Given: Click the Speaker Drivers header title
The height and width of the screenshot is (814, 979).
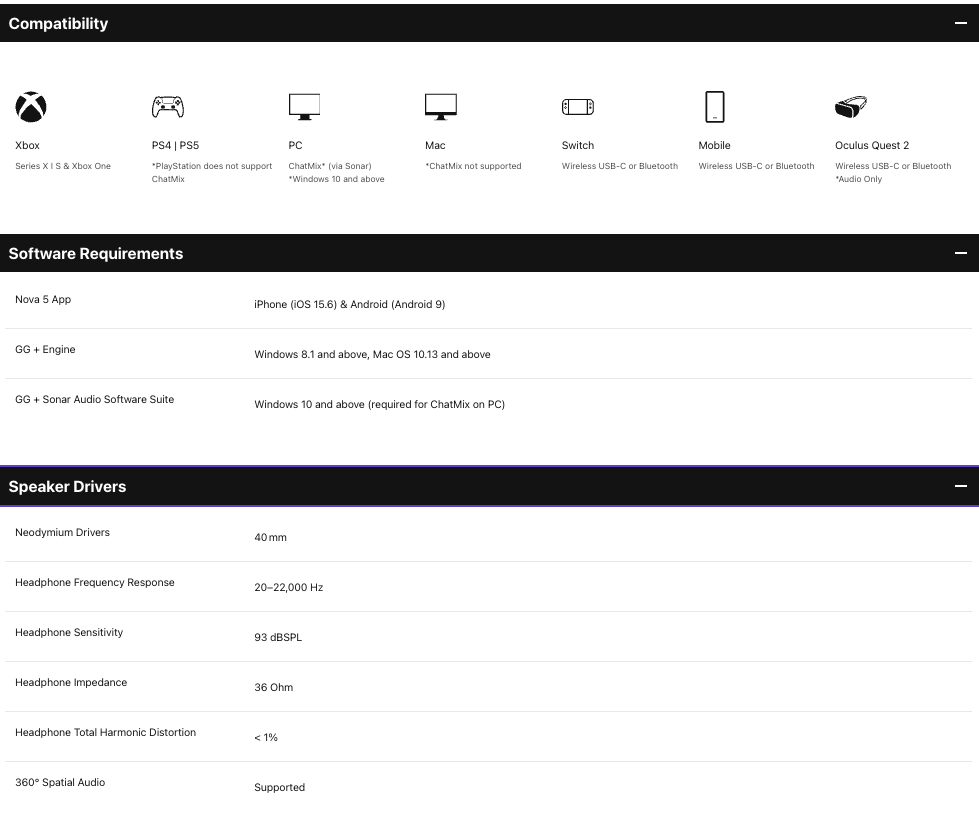Looking at the screenshot, I should click(67, 486).
